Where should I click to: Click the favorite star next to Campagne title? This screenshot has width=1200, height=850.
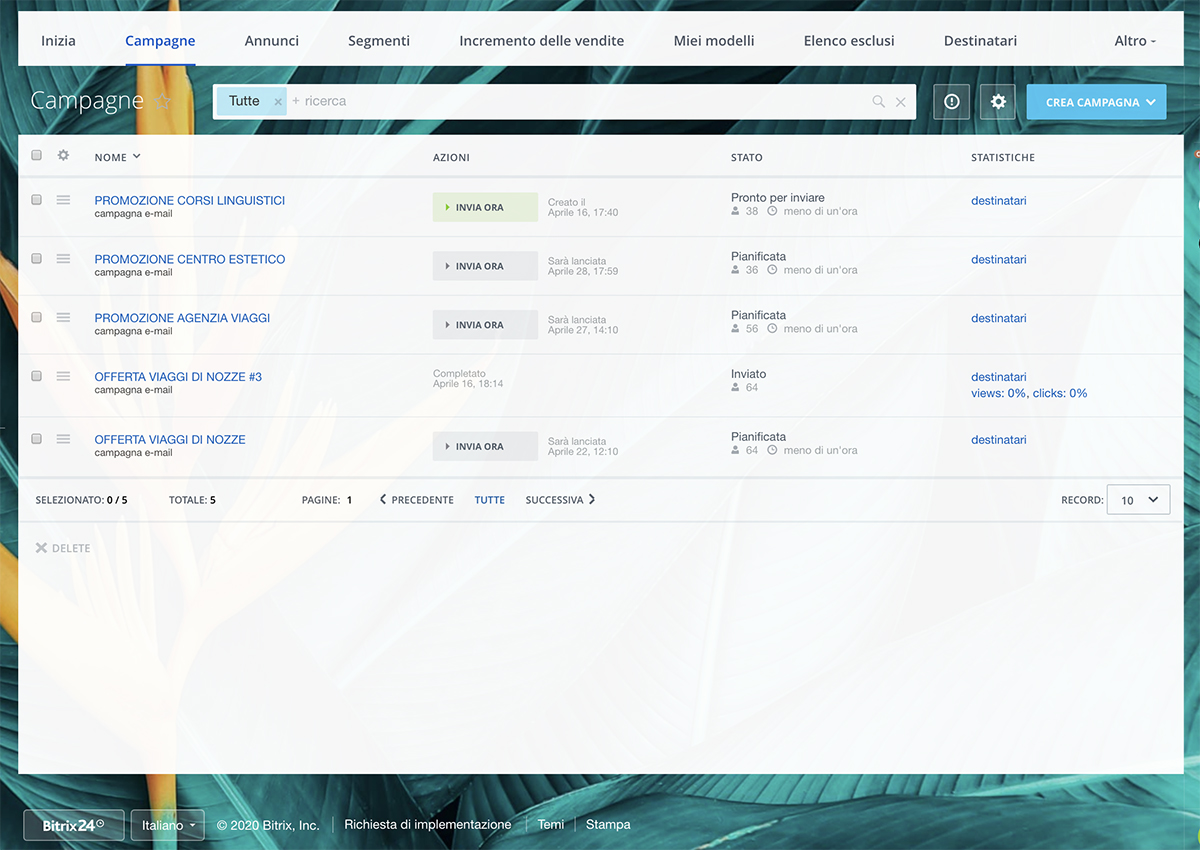(164, 102)
